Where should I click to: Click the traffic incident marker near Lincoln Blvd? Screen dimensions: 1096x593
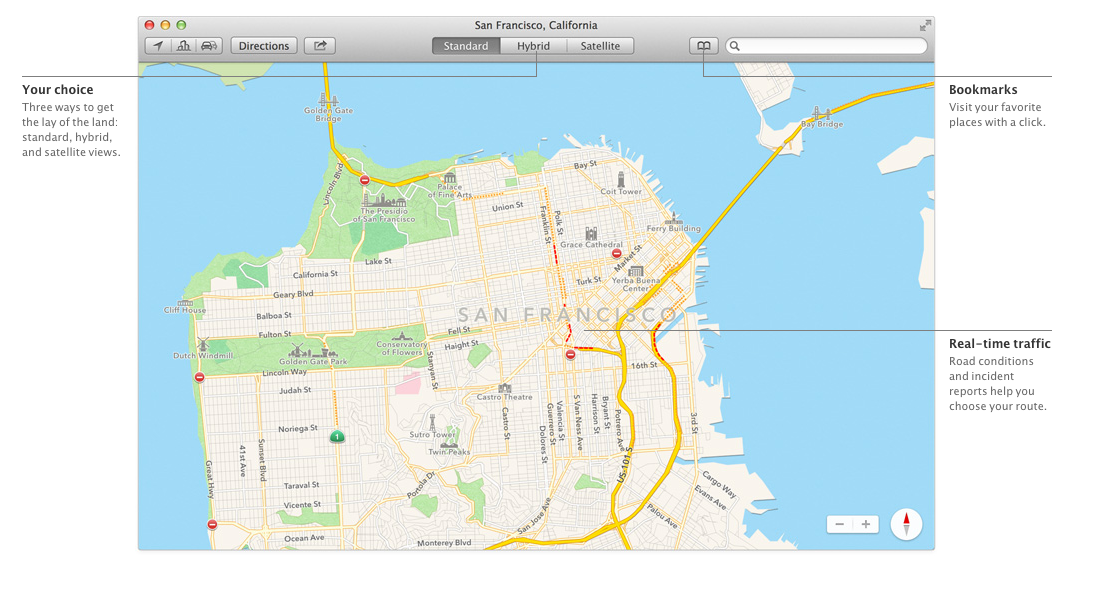(364, 180)
